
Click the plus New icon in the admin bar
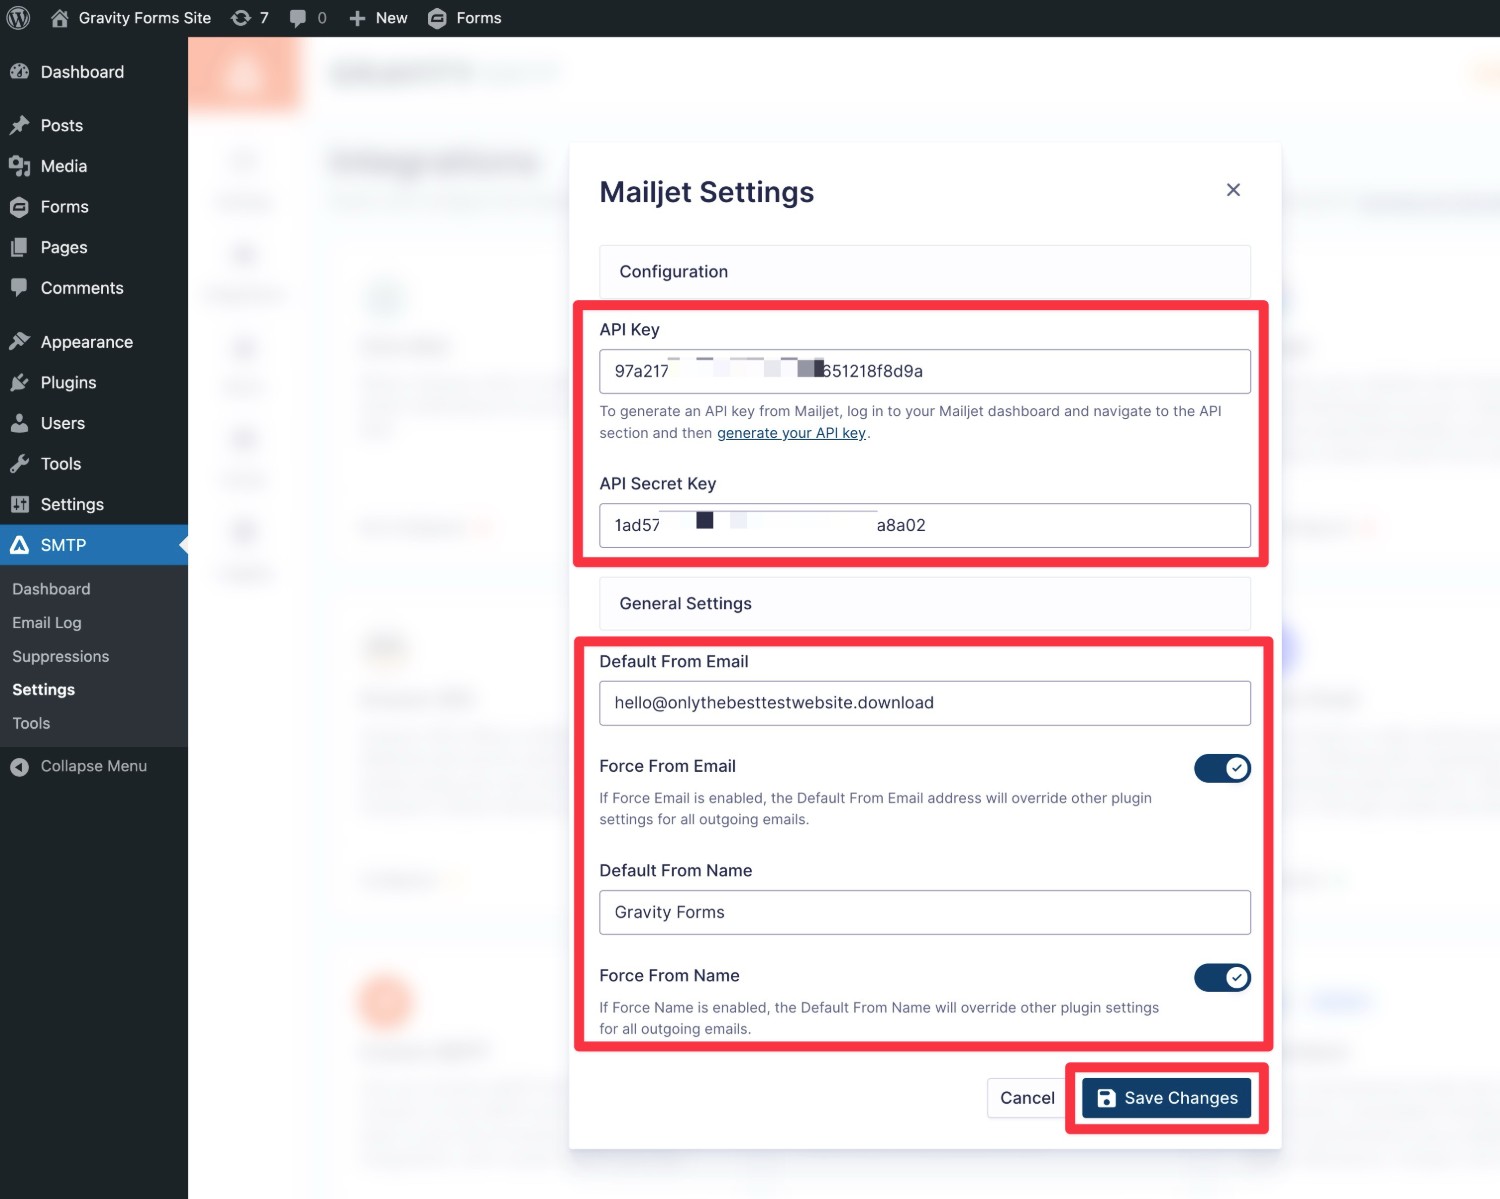pos(357,18)
